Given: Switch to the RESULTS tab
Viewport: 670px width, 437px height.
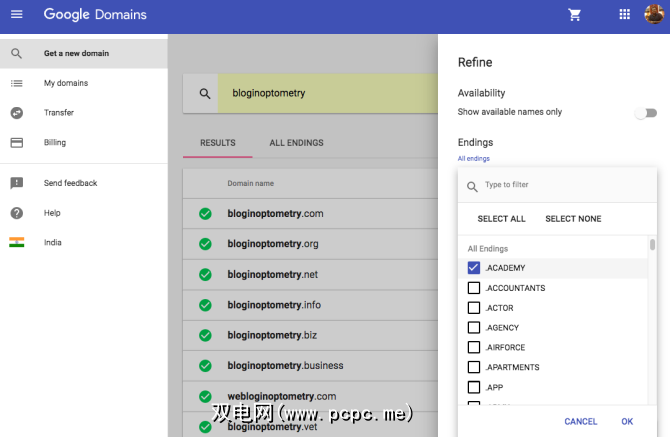Looking at the screenshot, I should [x=217, y=143].
